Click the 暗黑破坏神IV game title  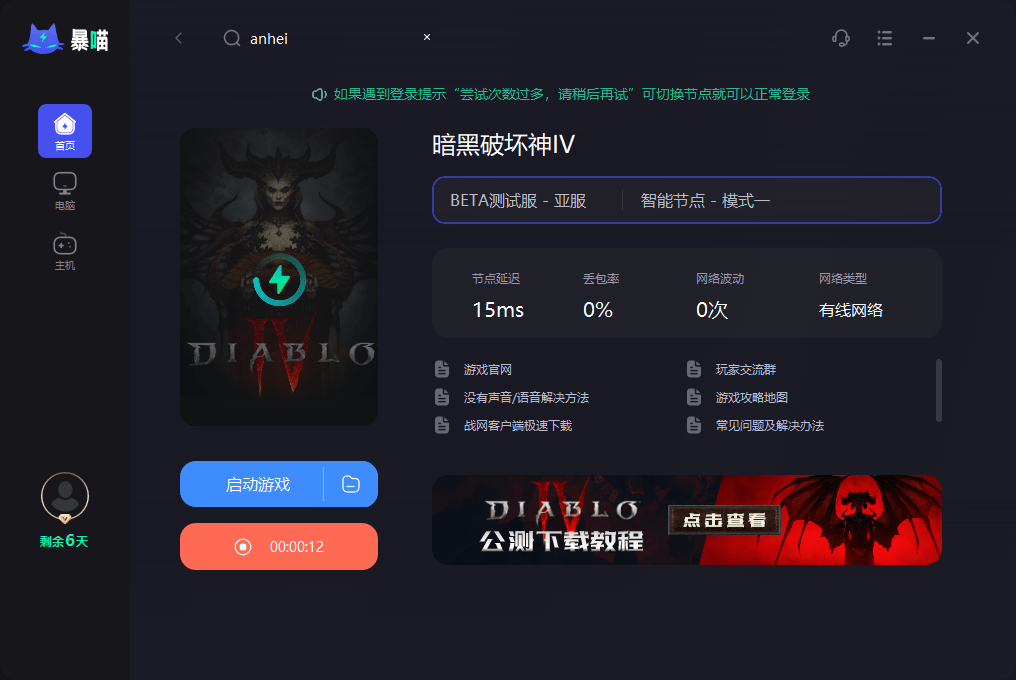click(503, 145)
